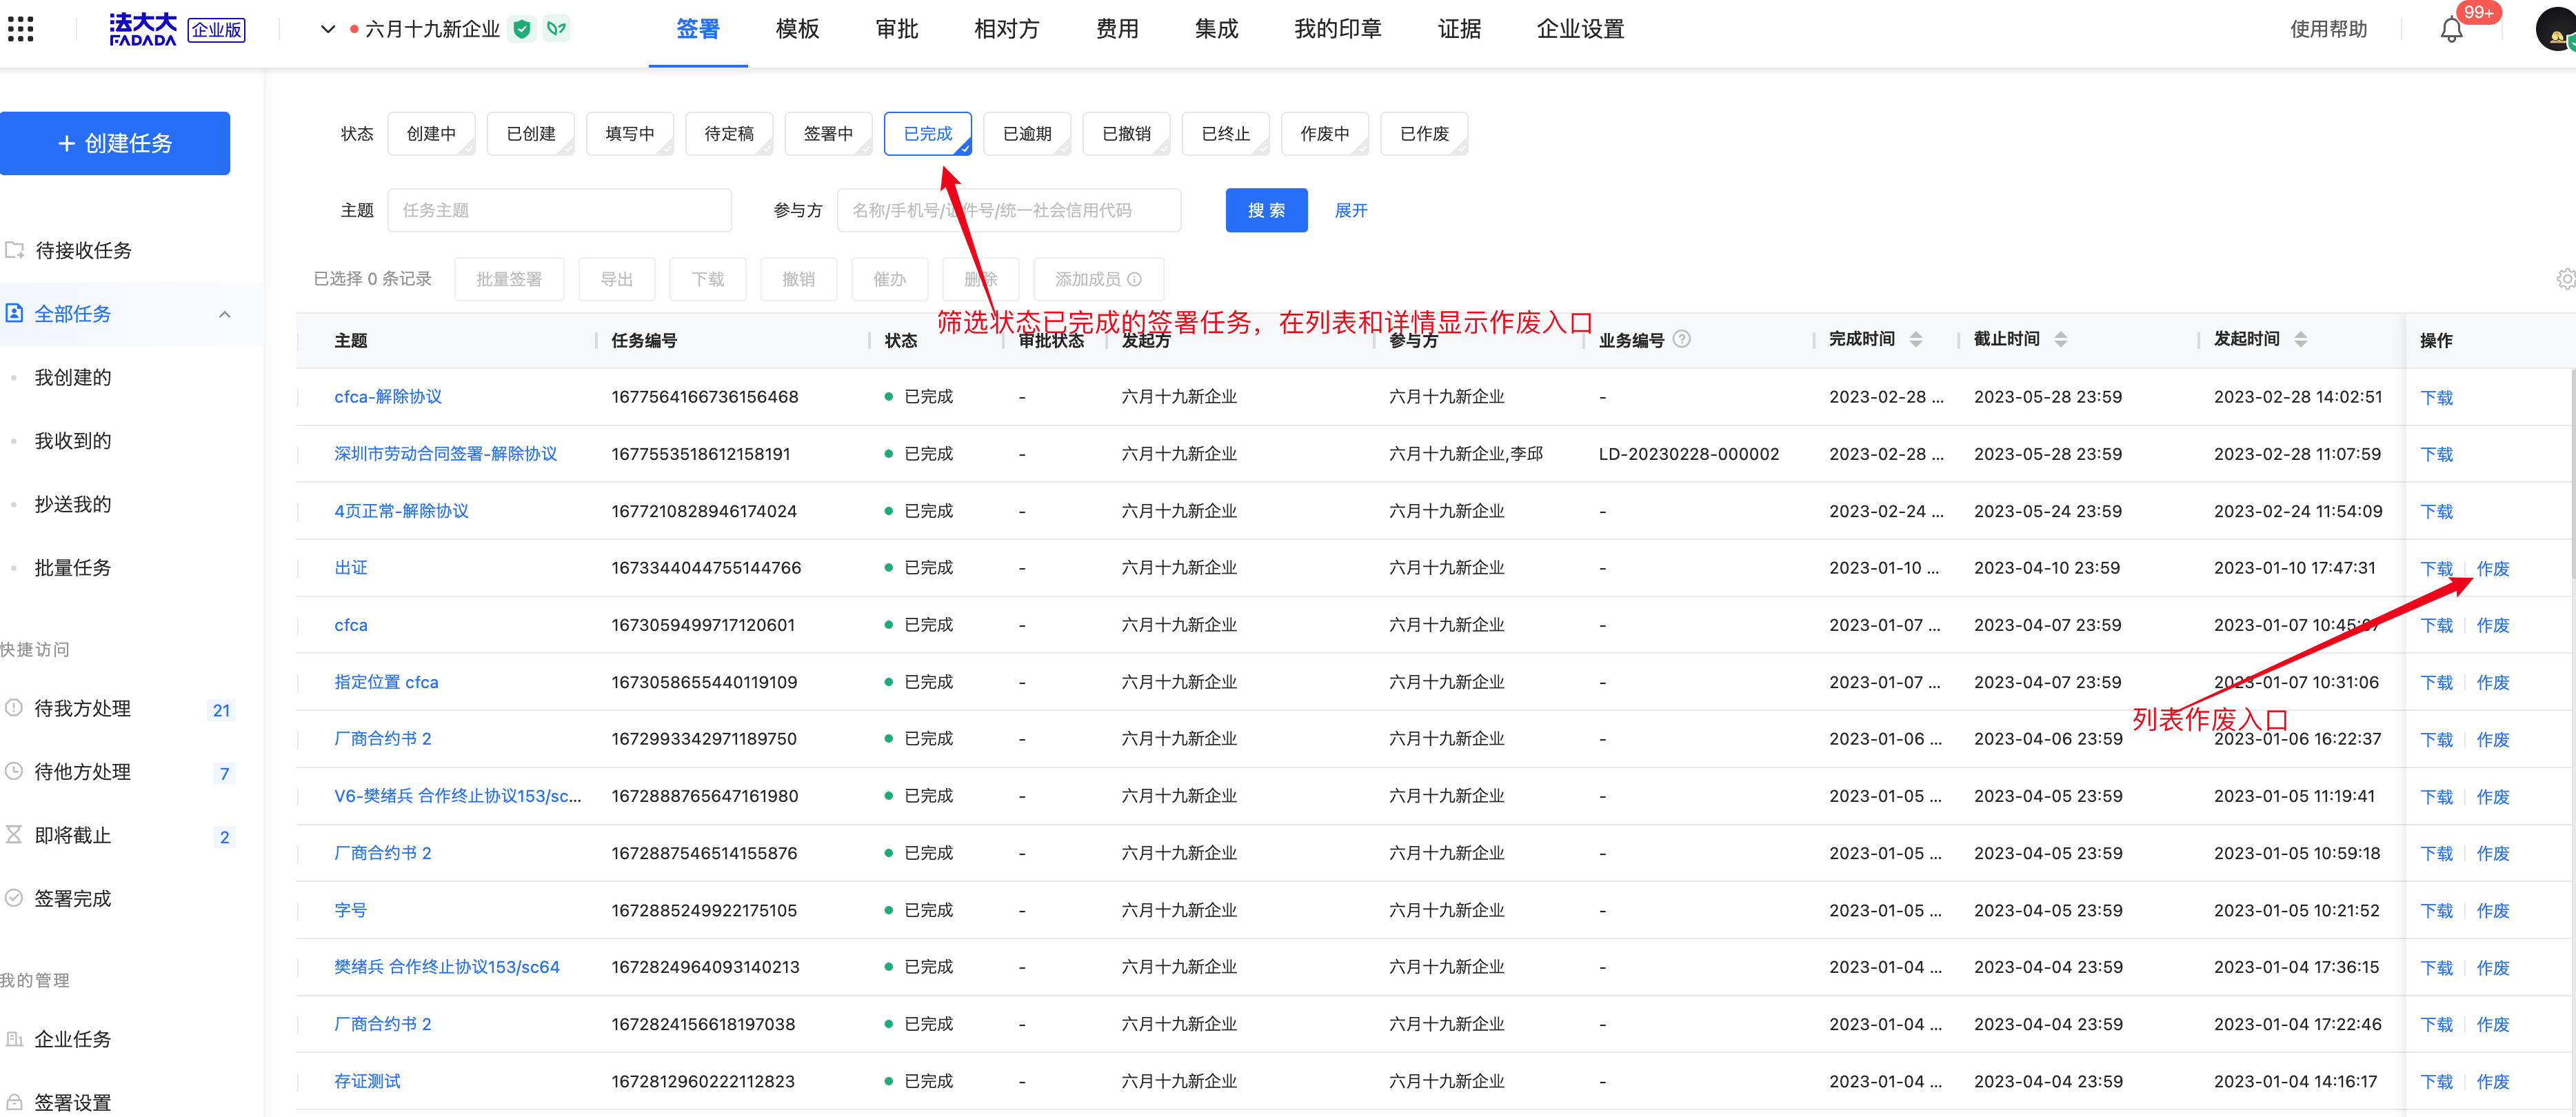Viewport: 2576px width, 1117px height.
Task: Open 我收到的 in sidebar
Action: [x=73, y=441]
